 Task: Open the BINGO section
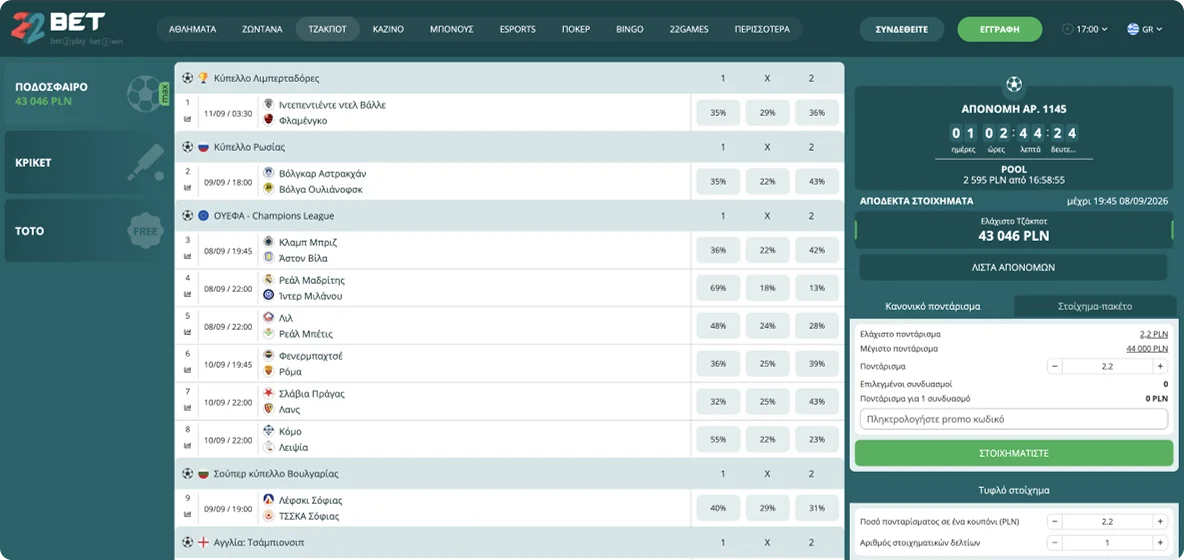click(630, 29)
